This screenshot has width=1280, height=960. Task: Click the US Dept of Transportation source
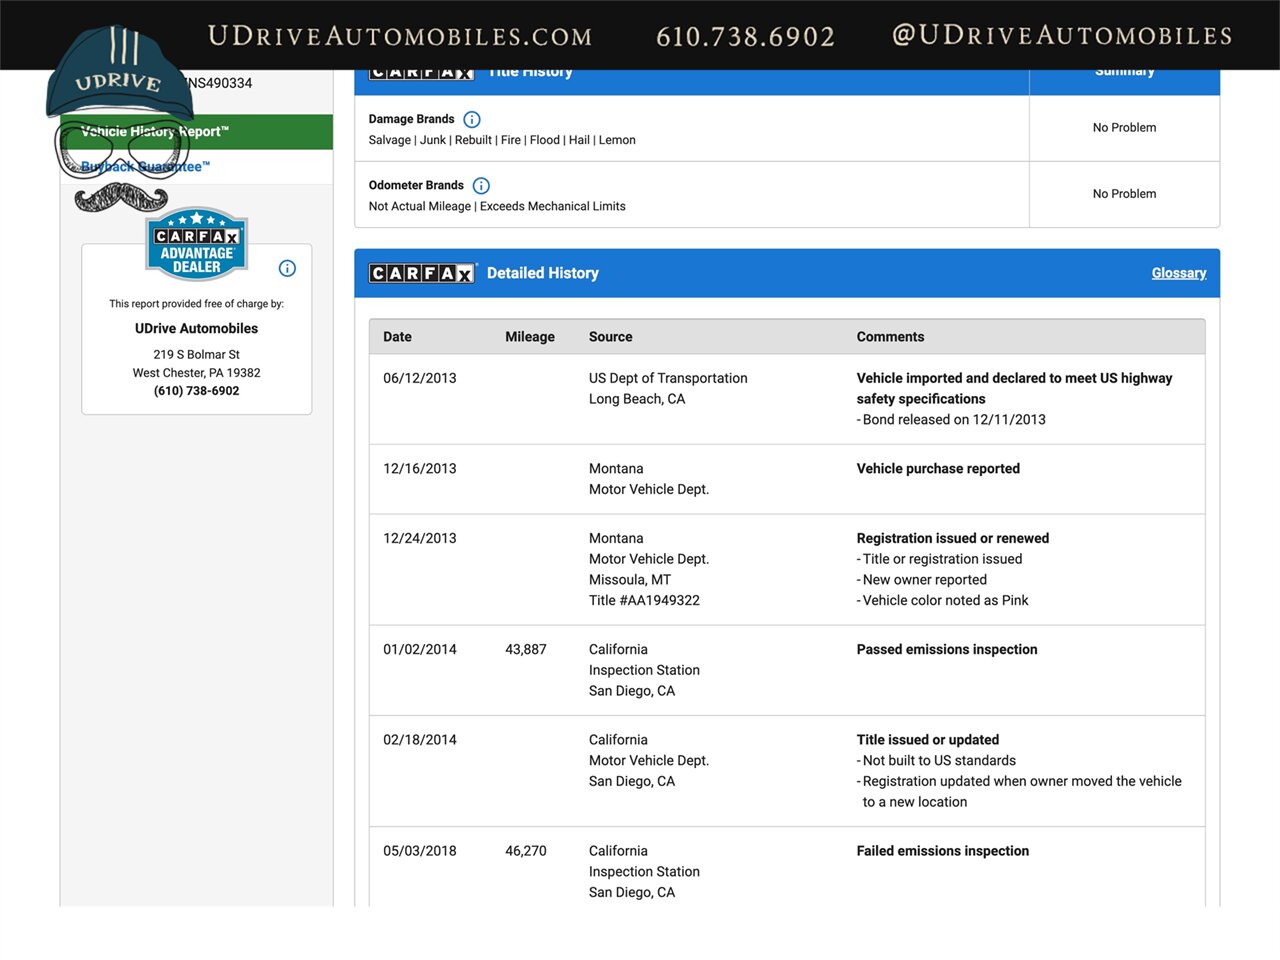[x=668, y=378]
